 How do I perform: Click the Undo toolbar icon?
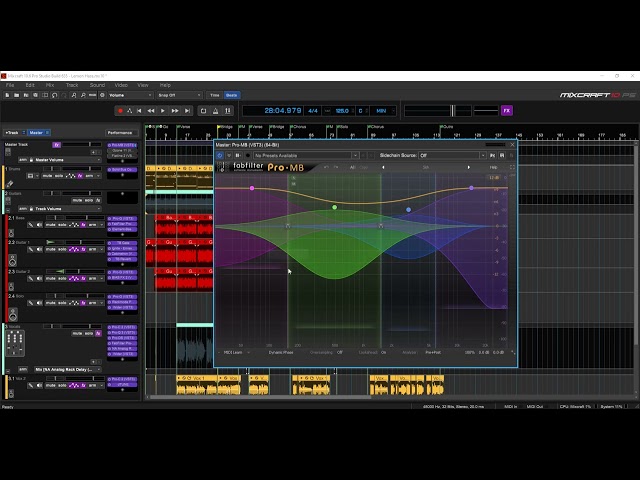(54, 95)
